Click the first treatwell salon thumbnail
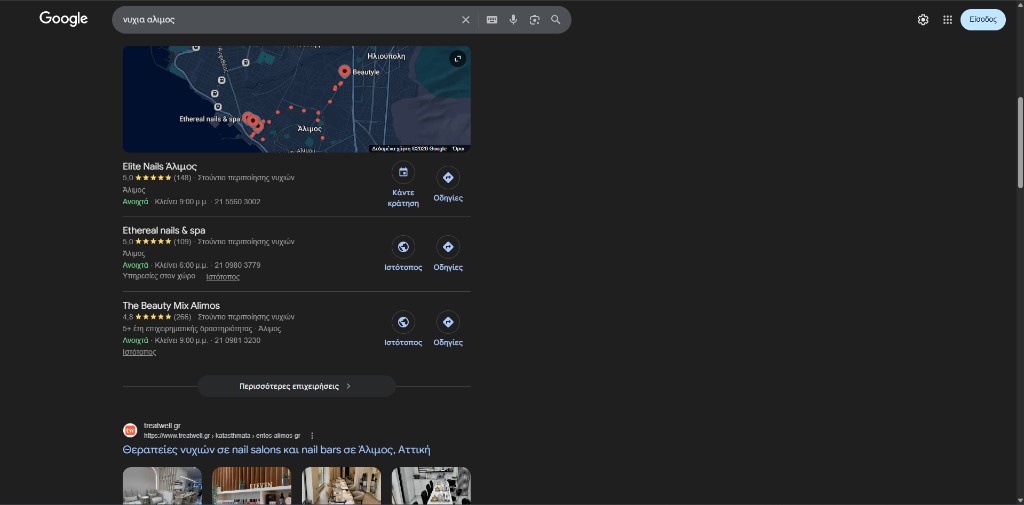1024x505 pixels. point(163,485)
